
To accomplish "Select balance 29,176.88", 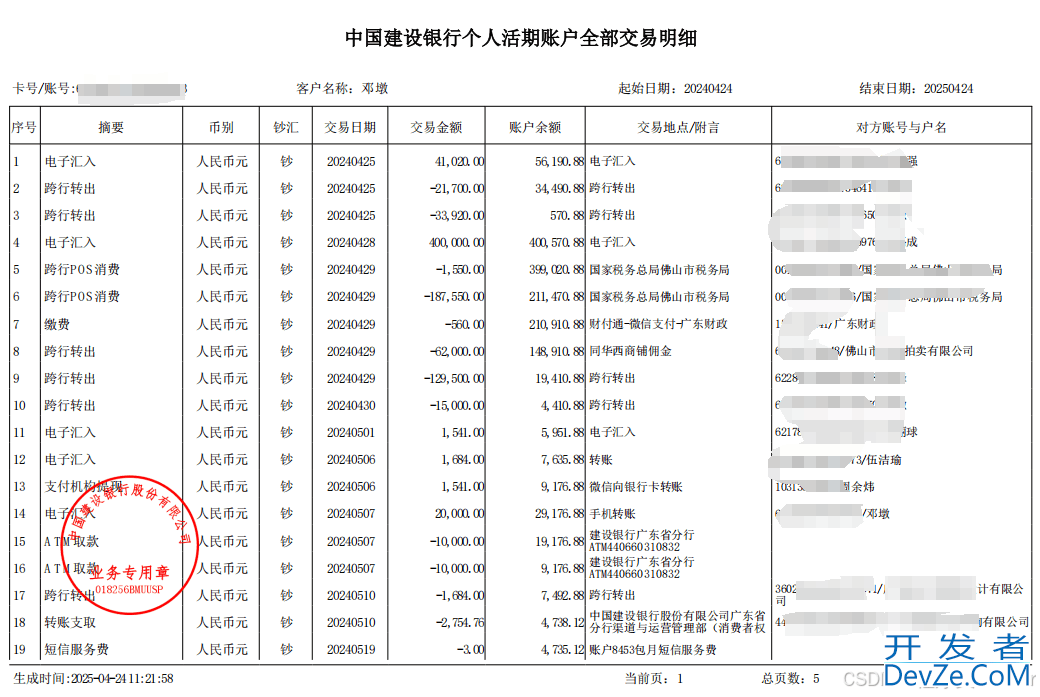I will (560, 514).
